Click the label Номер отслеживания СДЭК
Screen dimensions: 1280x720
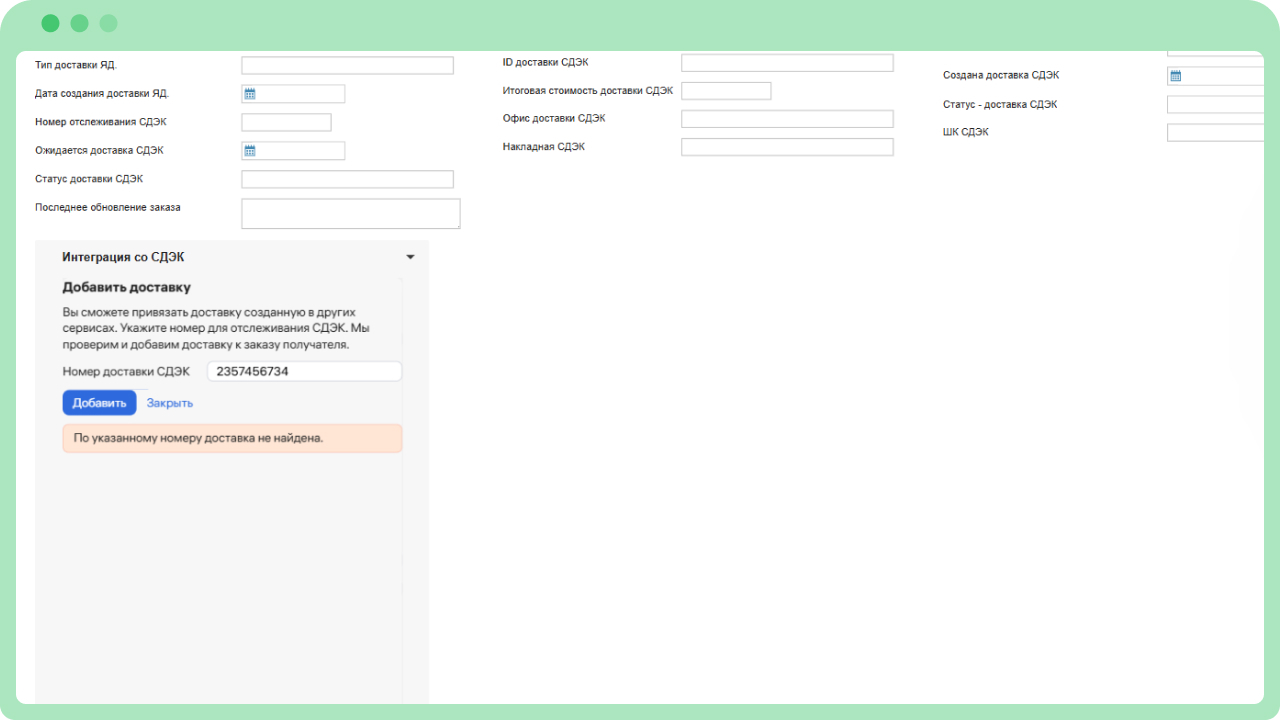[x=101, y=122]
